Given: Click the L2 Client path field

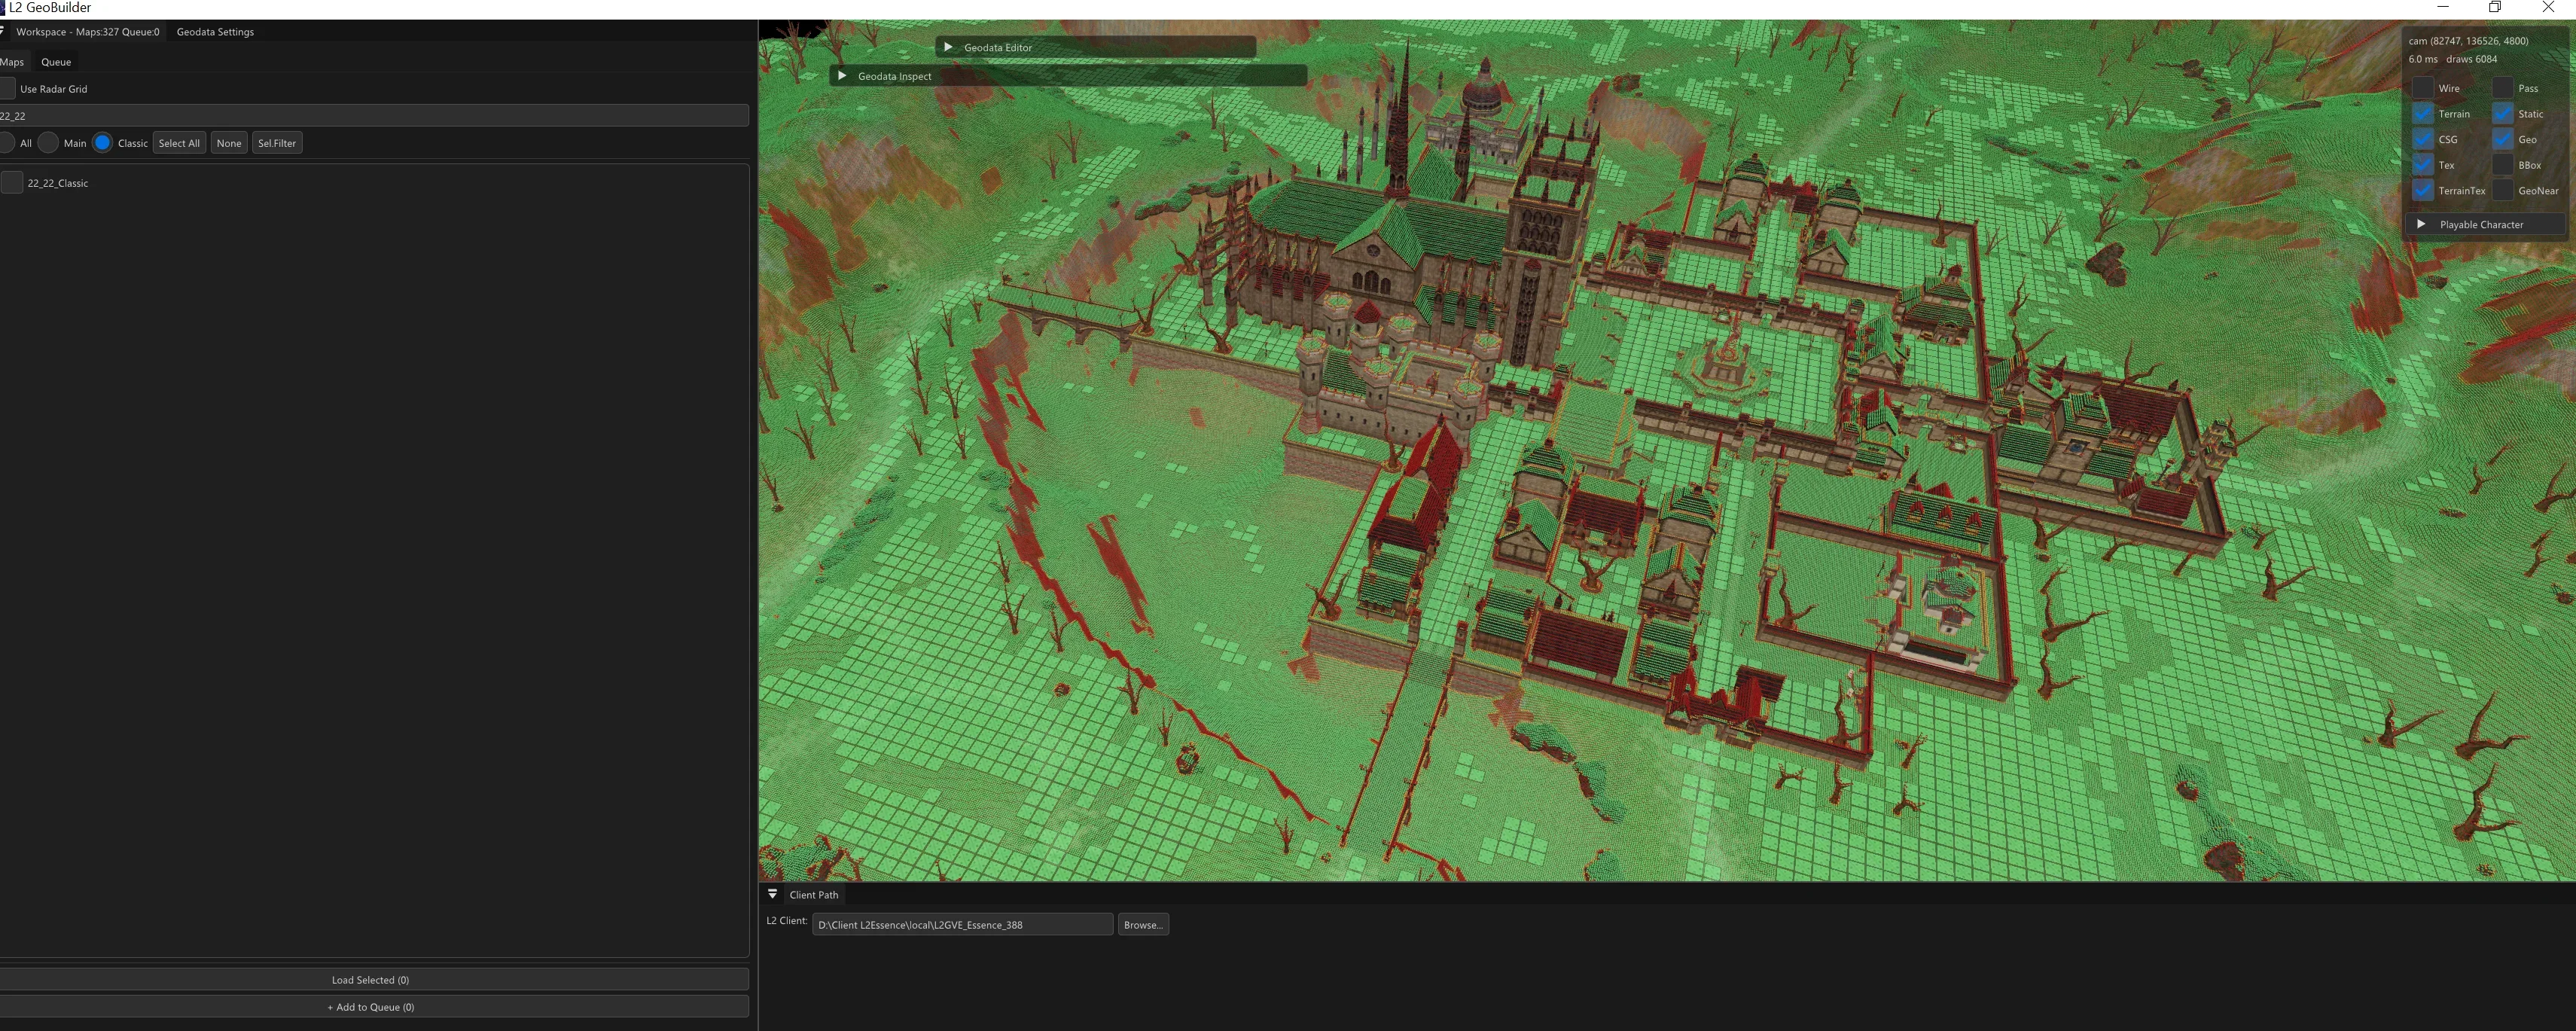Looking at the screenshot, I should [962, 925].
